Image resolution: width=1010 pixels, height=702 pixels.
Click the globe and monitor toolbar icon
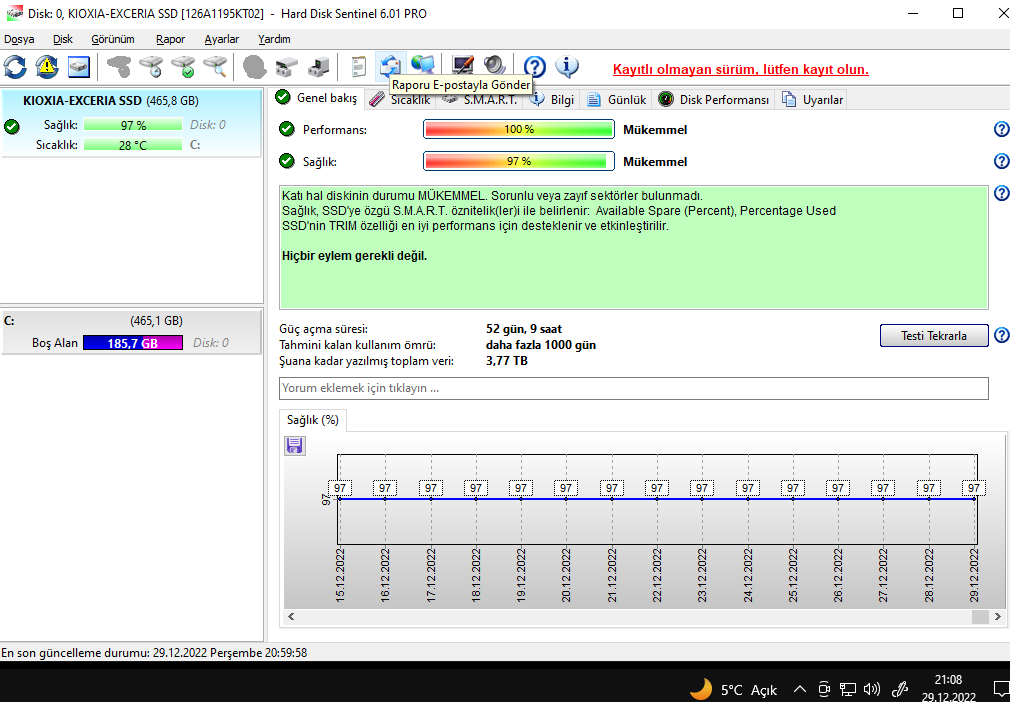(x=423, y=64)
